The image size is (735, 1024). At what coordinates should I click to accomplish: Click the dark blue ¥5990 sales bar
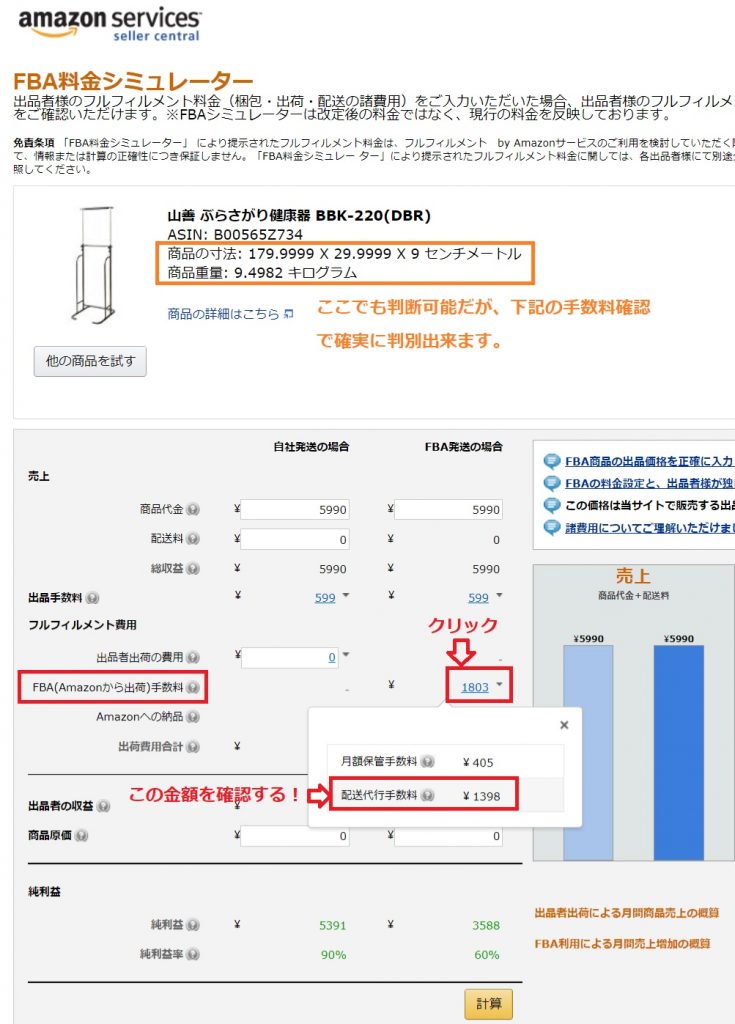pyautogui.click(x=679, y=752)
